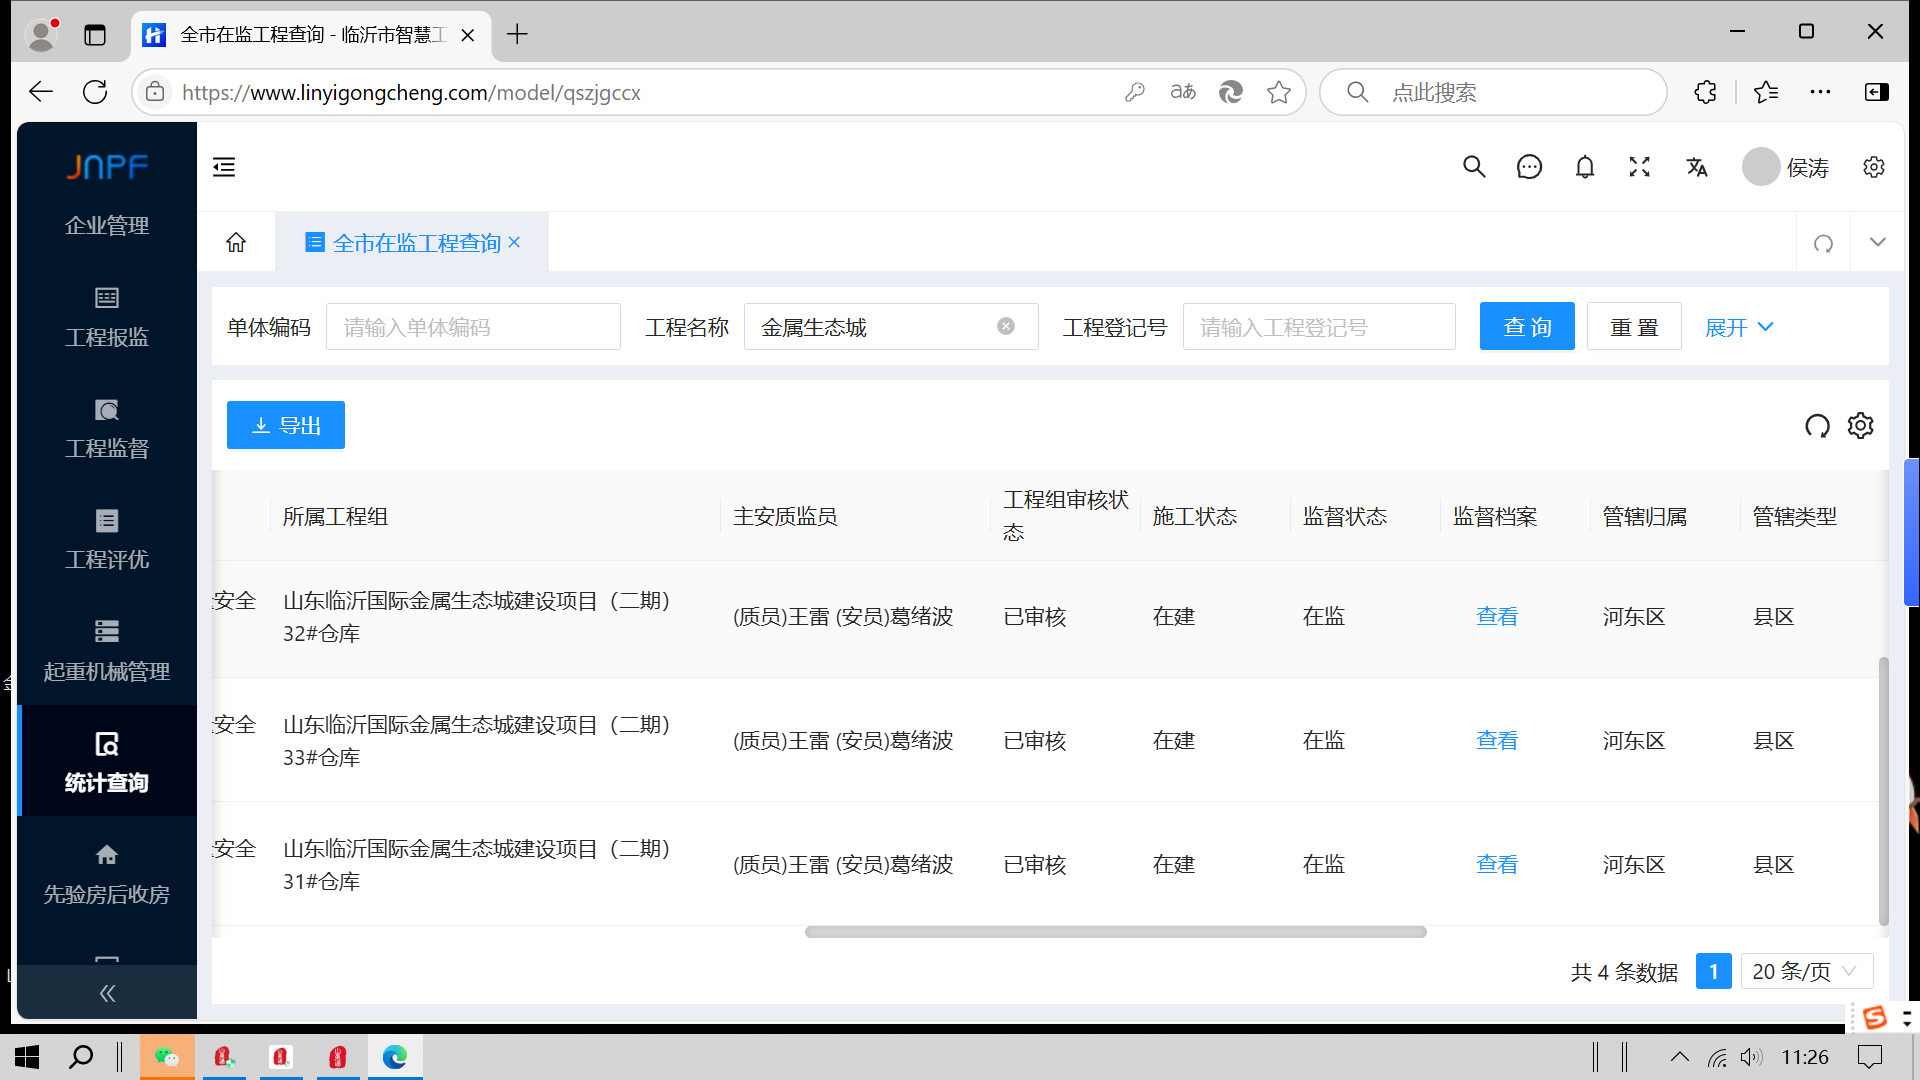This screenshot has height=1080, width=1920.
Task: Focus the 工程登记号 input field
Action: pyautogui.click(x=1319, y=326)
